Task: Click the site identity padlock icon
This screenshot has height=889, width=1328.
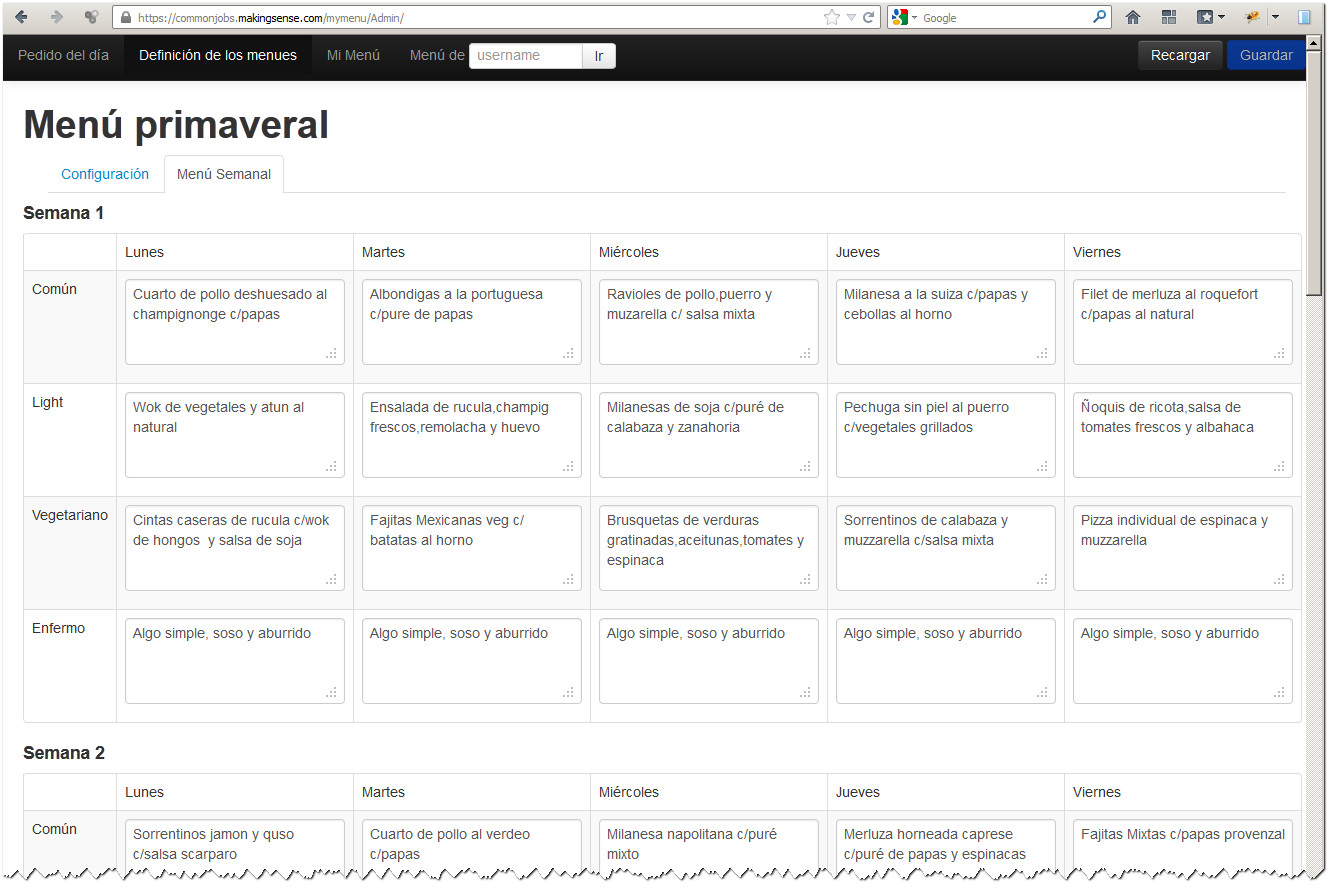Action: pyautogui.click(x=125, y=17)
